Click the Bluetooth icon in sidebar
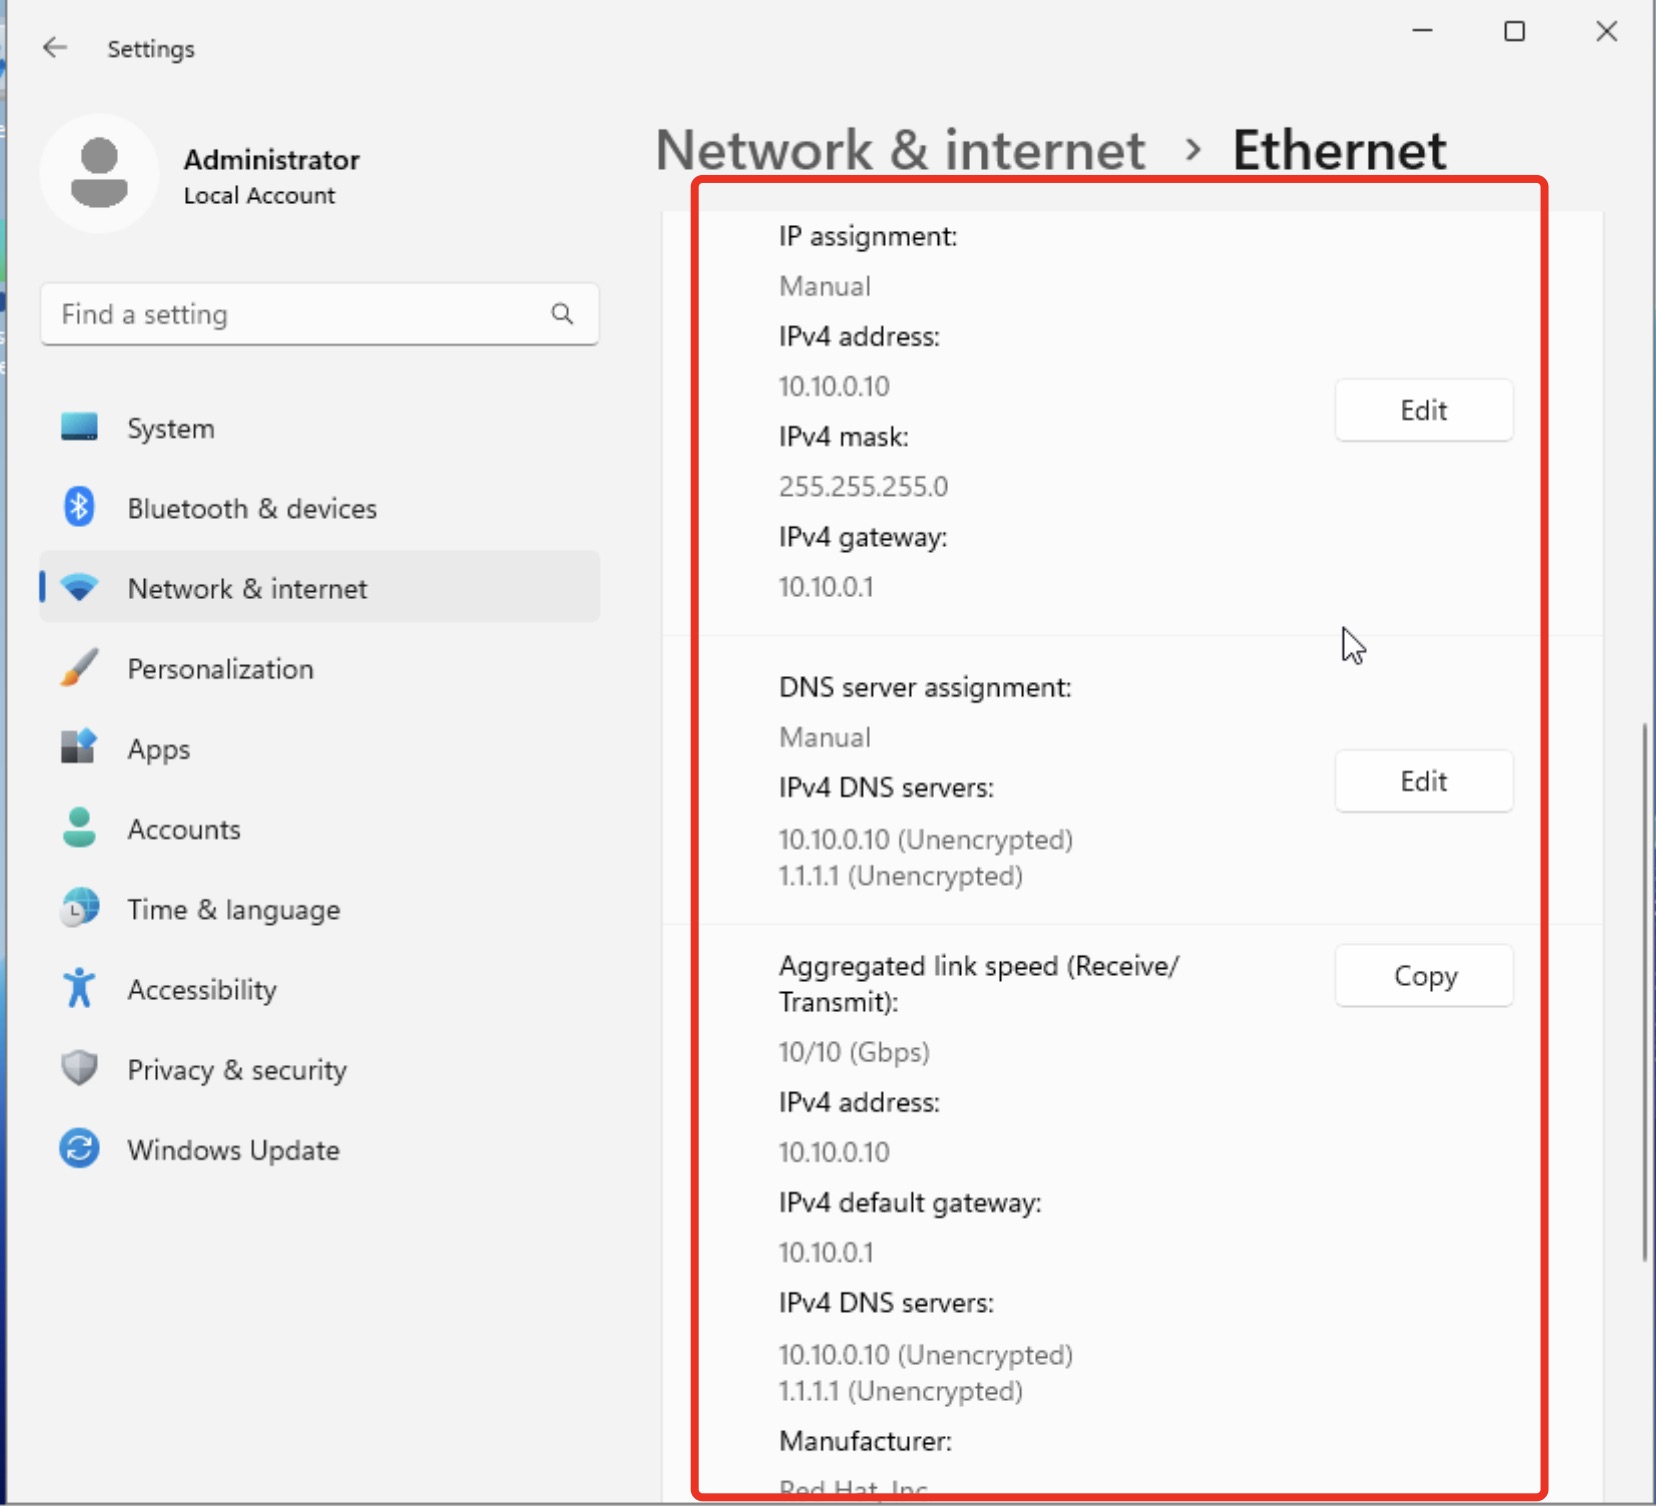This screenshot has height=1506, width=1656. tap(79, 507)
